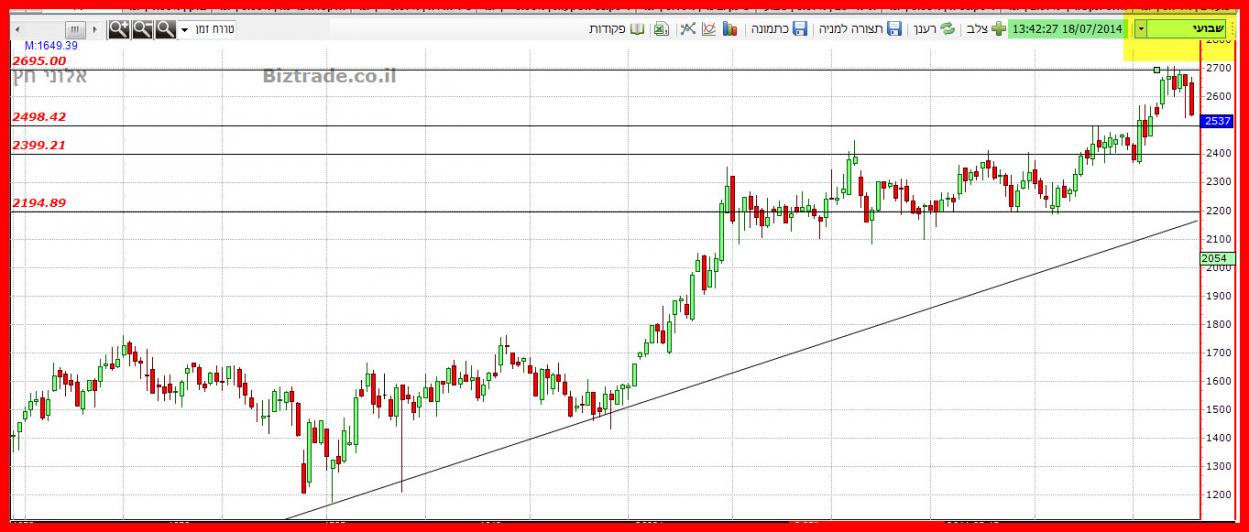Click the horizontal scrollbar thumb
The image size is (1249, 532).
pyautogui.click(x=75, y=29)
